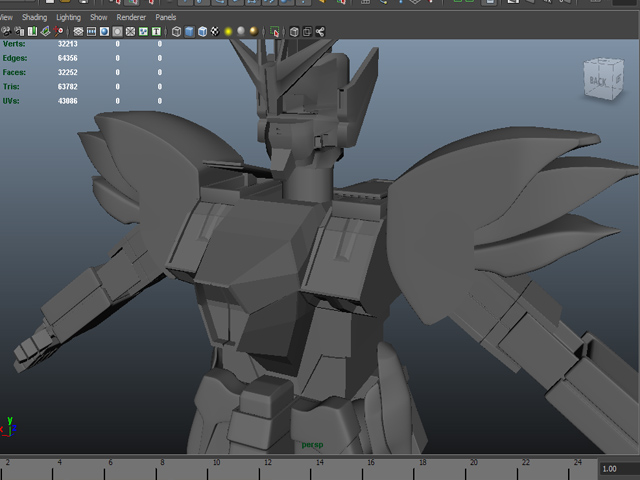Click the XYZ axis indicator
The height and width of the screenshot is (480, 640).
(x=8, y=427)
